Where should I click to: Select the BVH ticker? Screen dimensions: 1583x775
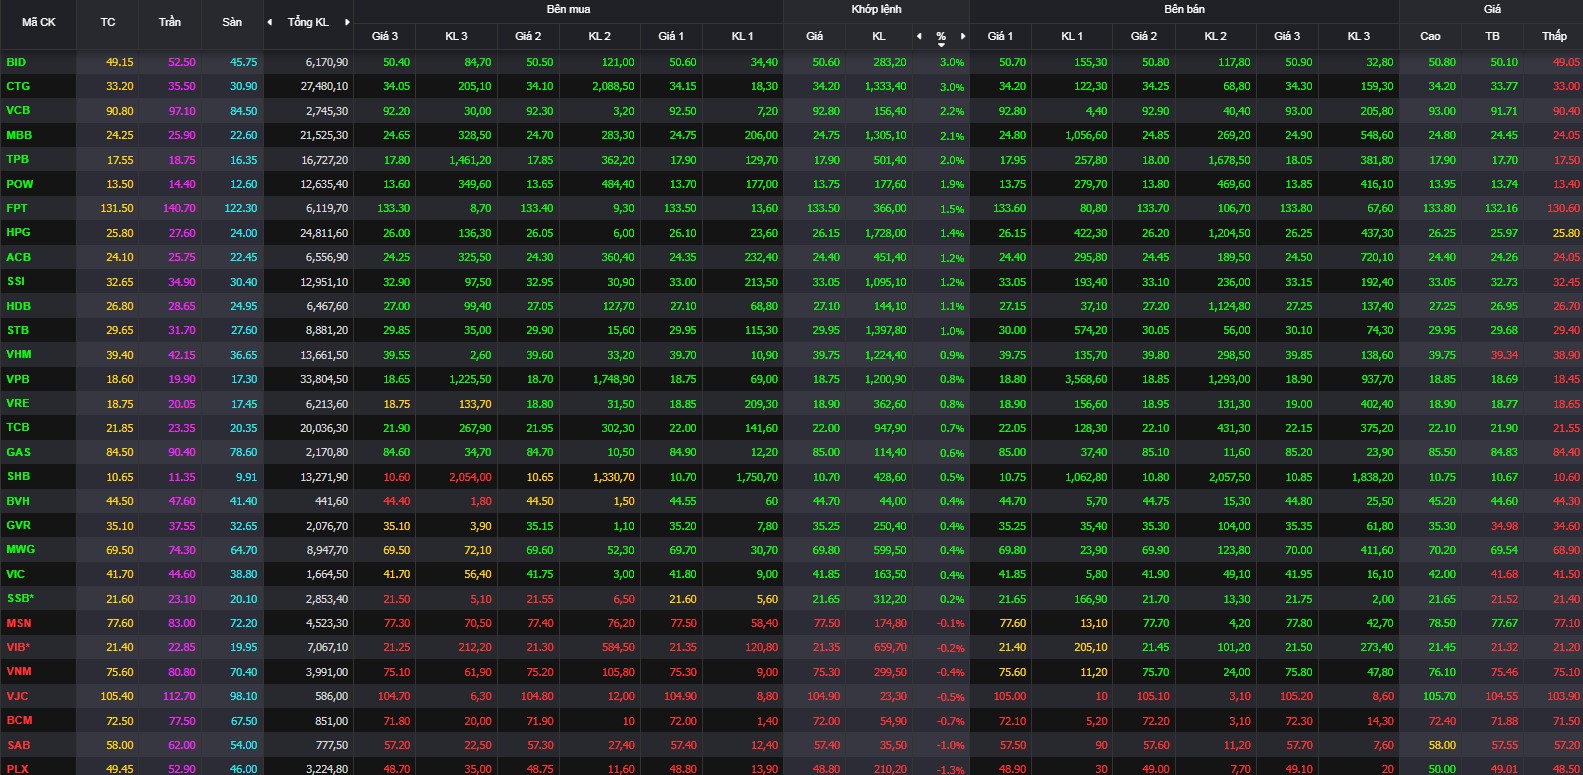coord(18,501)
